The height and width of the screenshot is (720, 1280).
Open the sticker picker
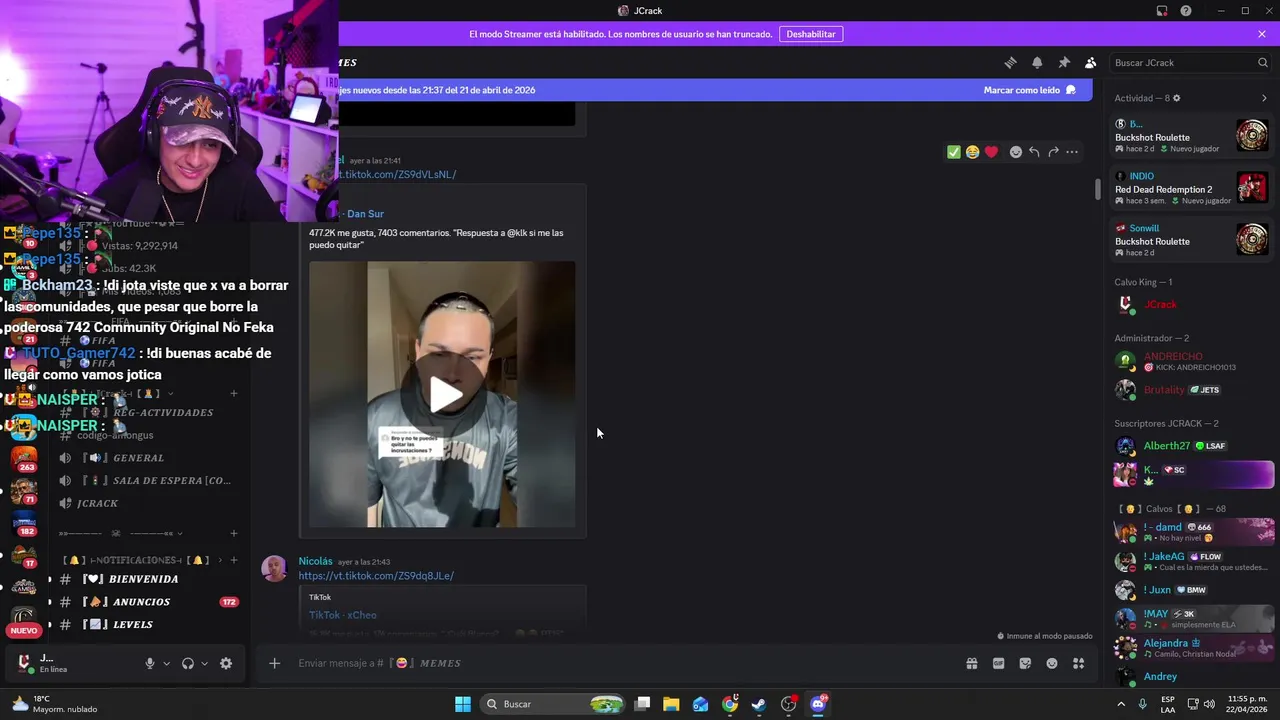tap(1025, 663)
